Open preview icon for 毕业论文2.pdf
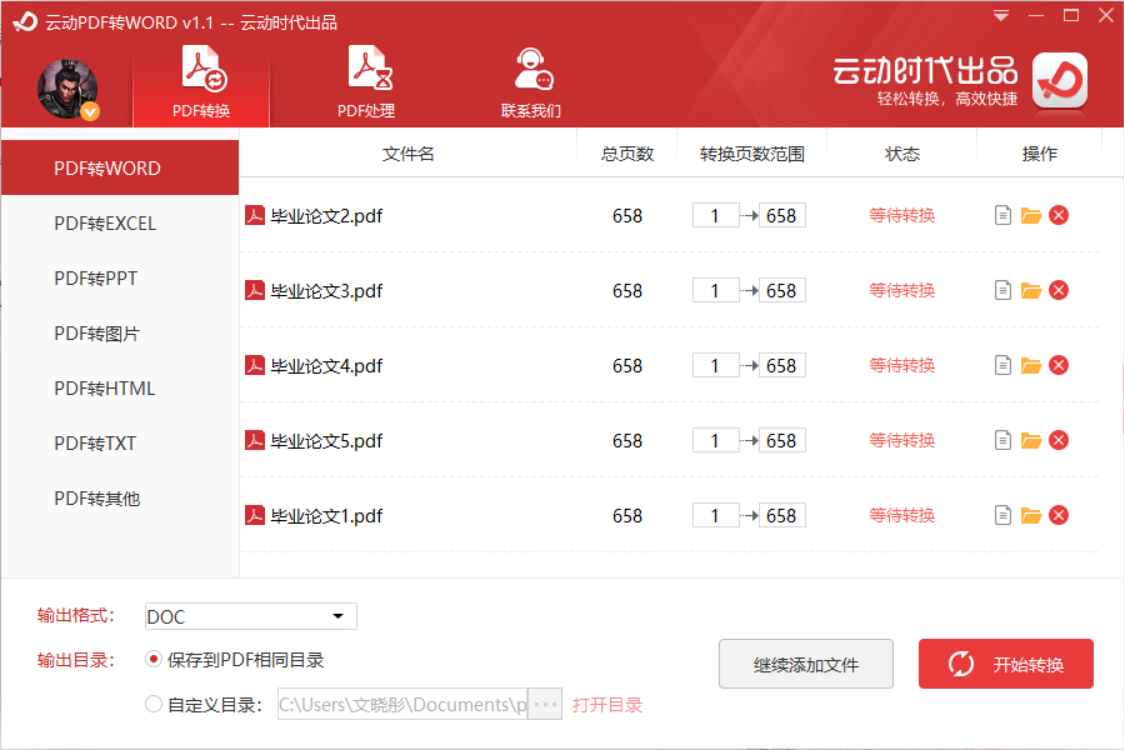The image size is (1124, 750). coord(1003,214)
